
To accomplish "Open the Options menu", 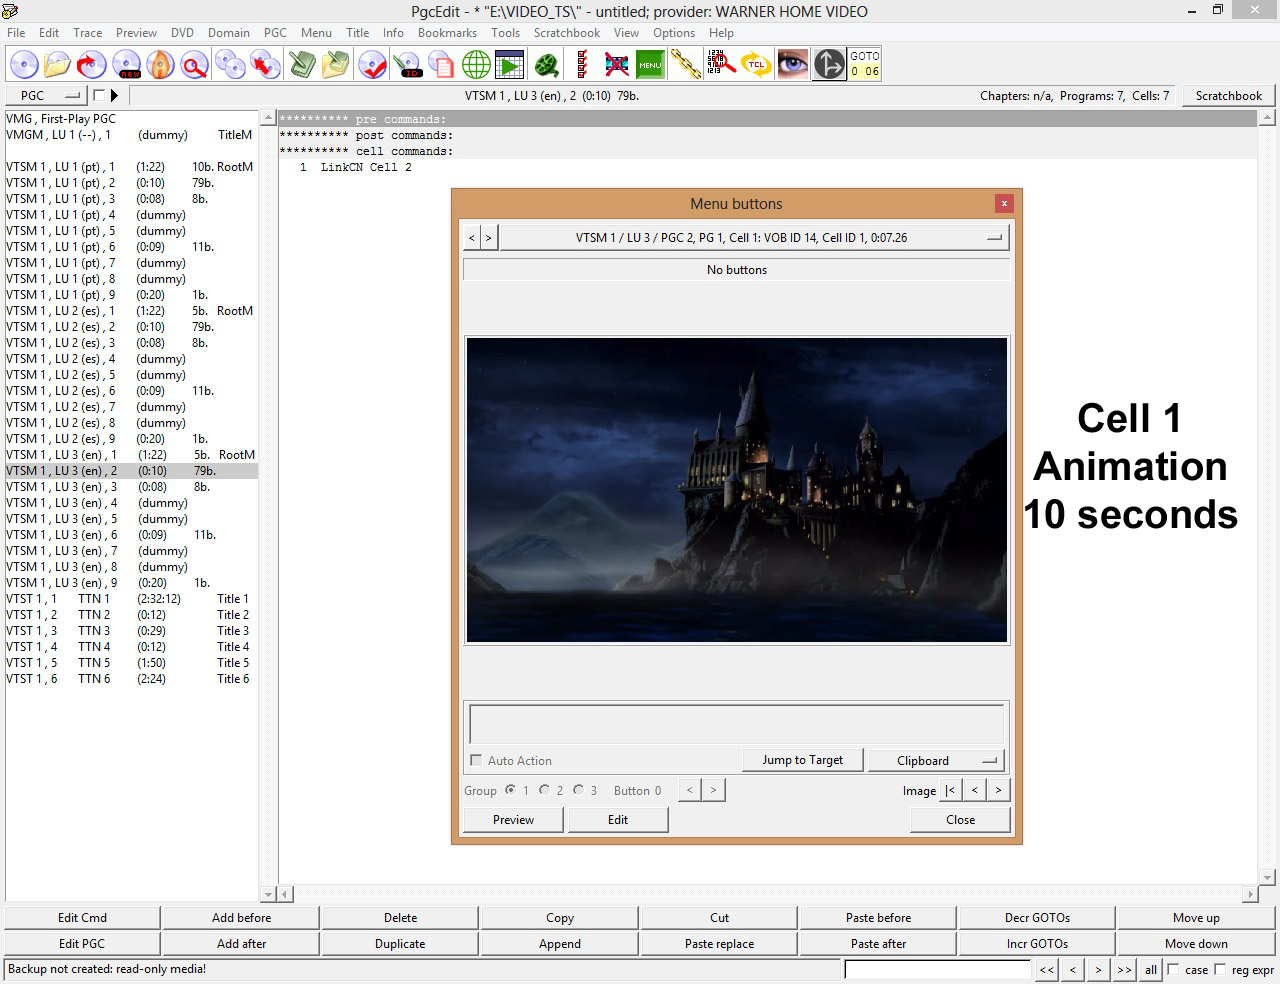I will (x=674, y=33).
